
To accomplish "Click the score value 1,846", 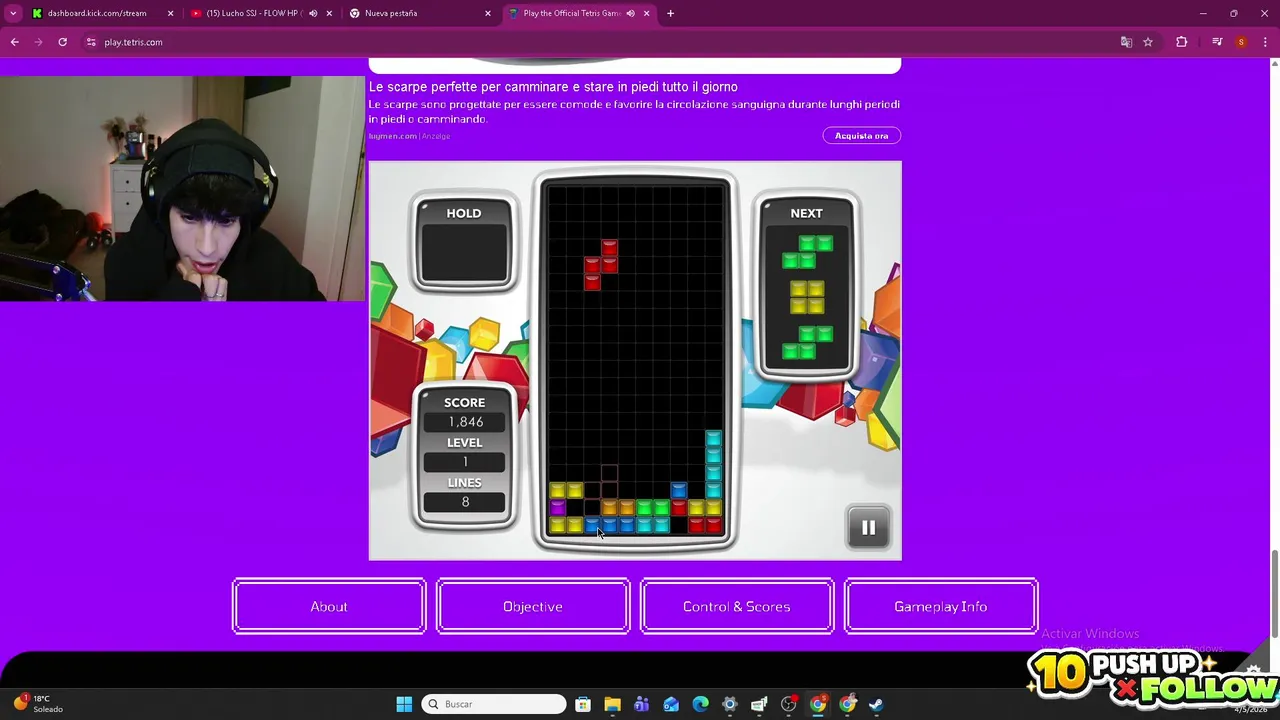I will (465, 422).
